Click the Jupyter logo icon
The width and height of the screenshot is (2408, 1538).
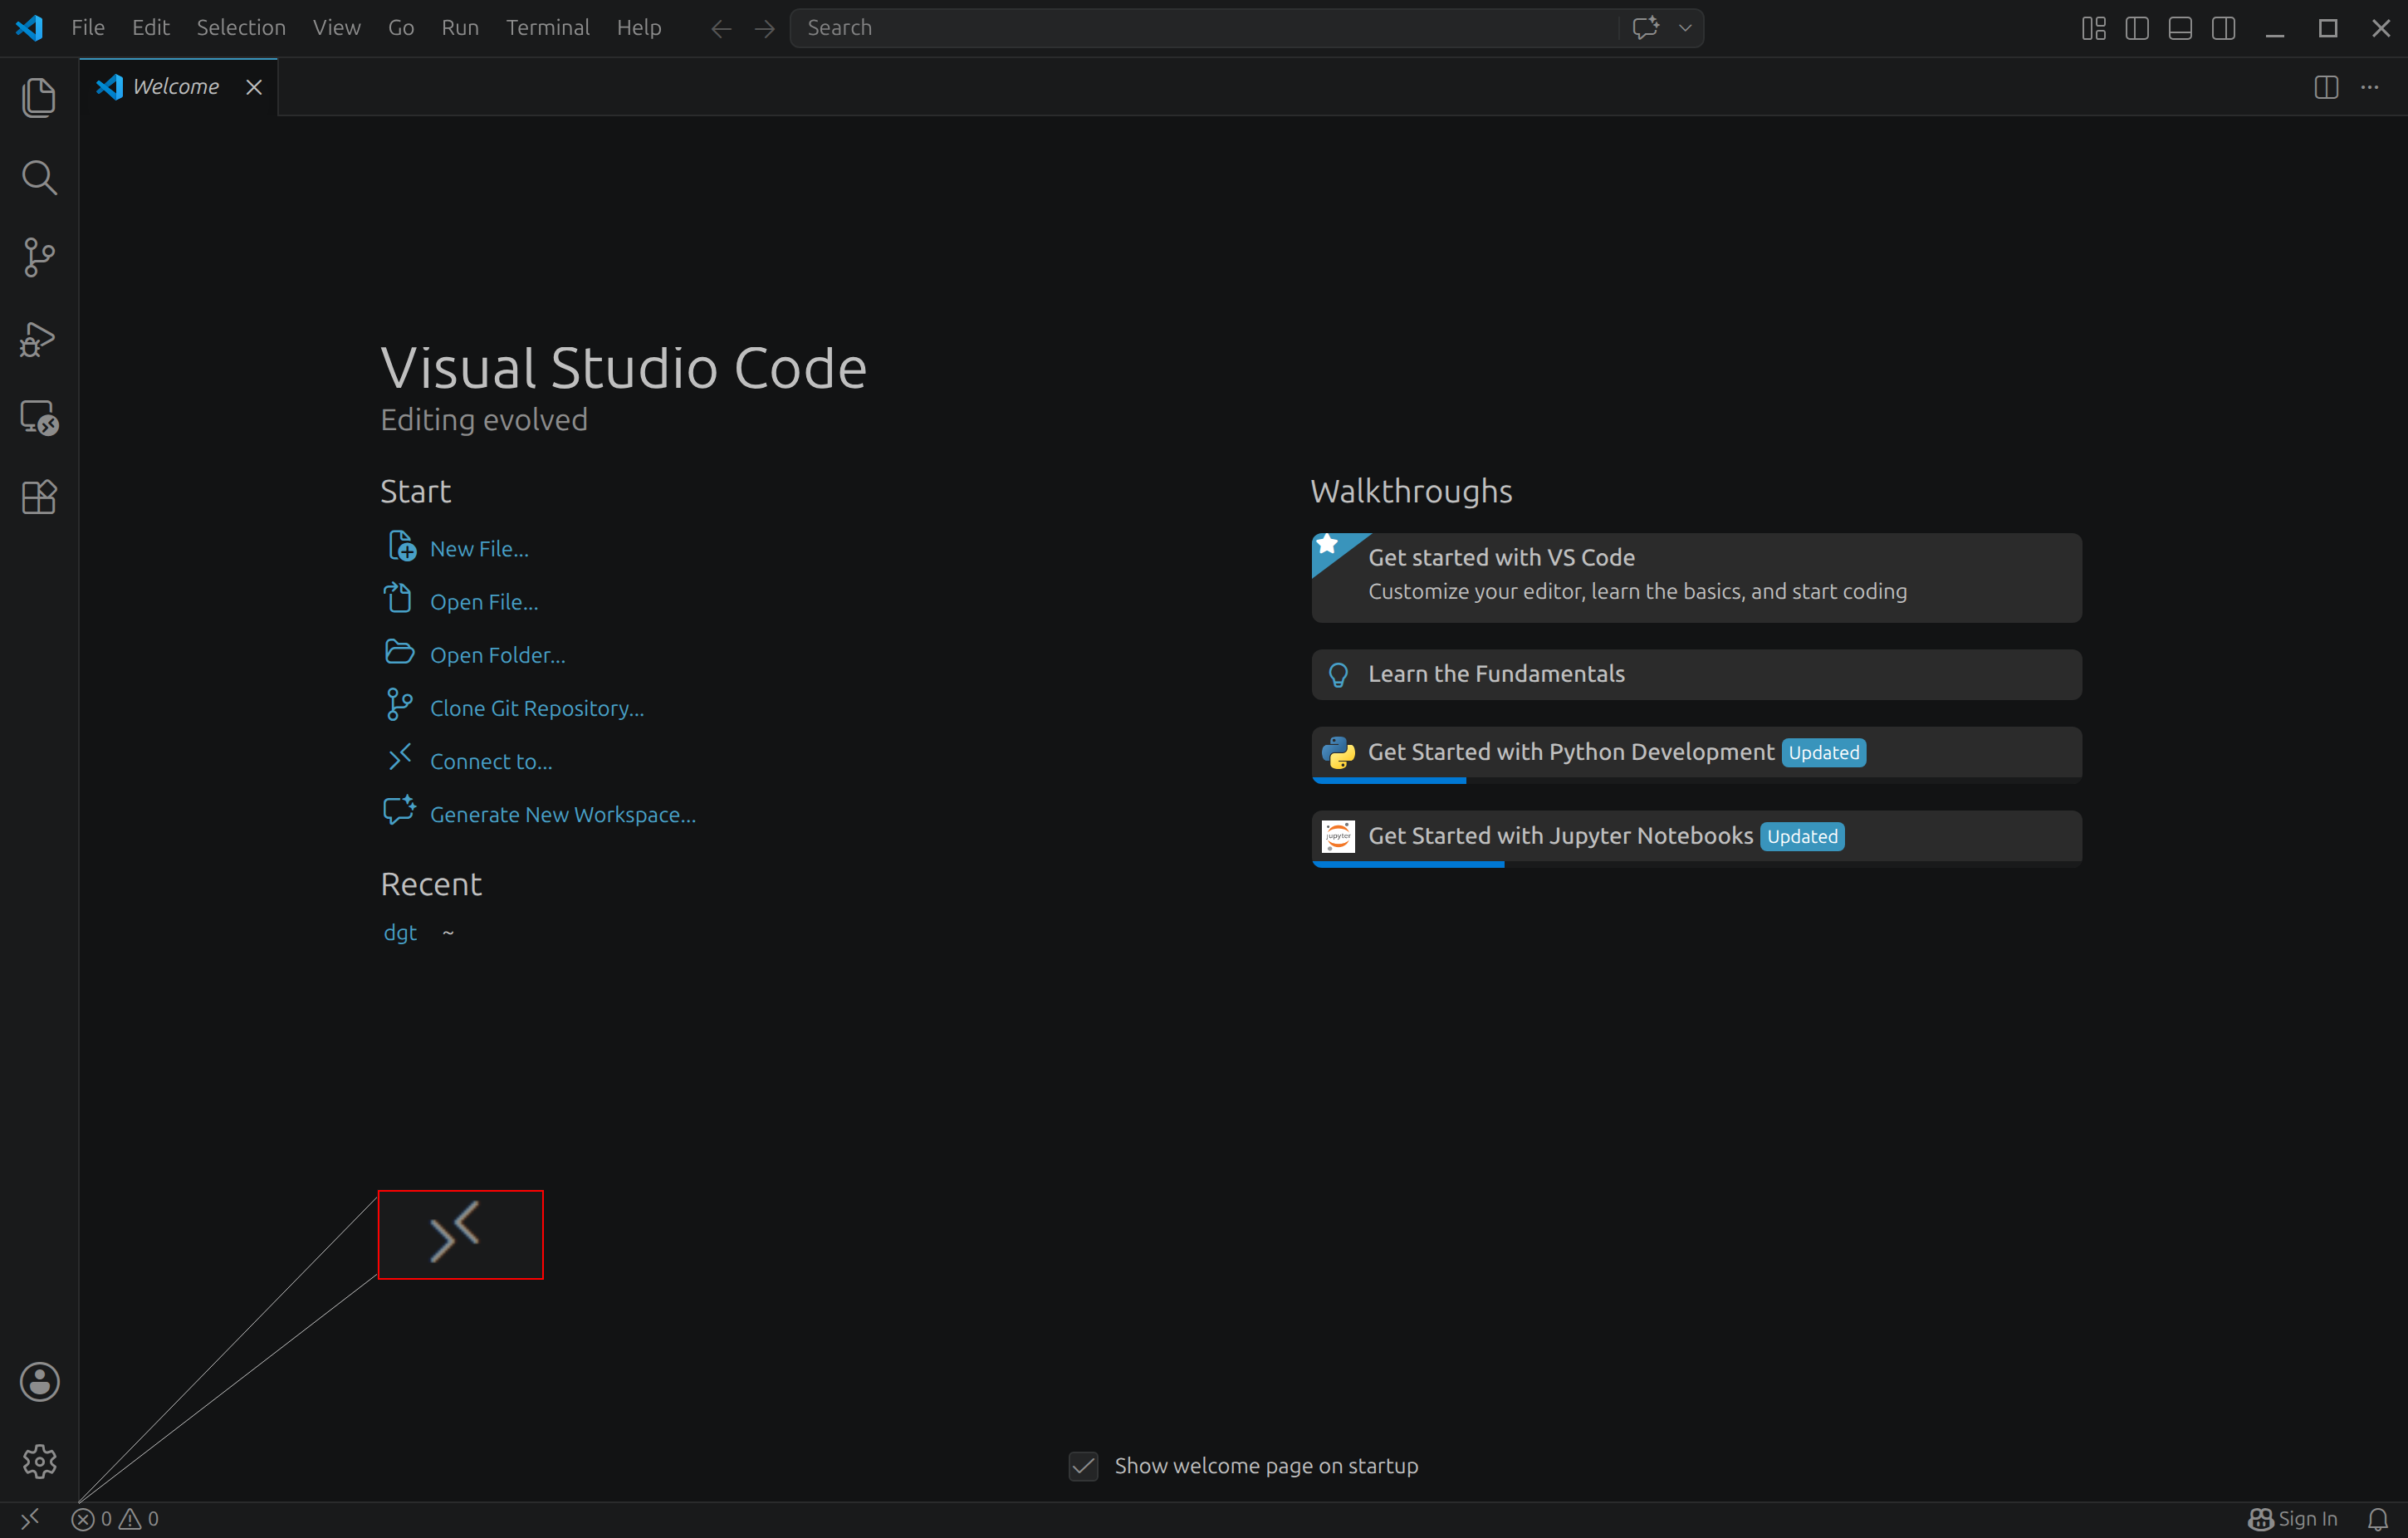click(1338, 836)
